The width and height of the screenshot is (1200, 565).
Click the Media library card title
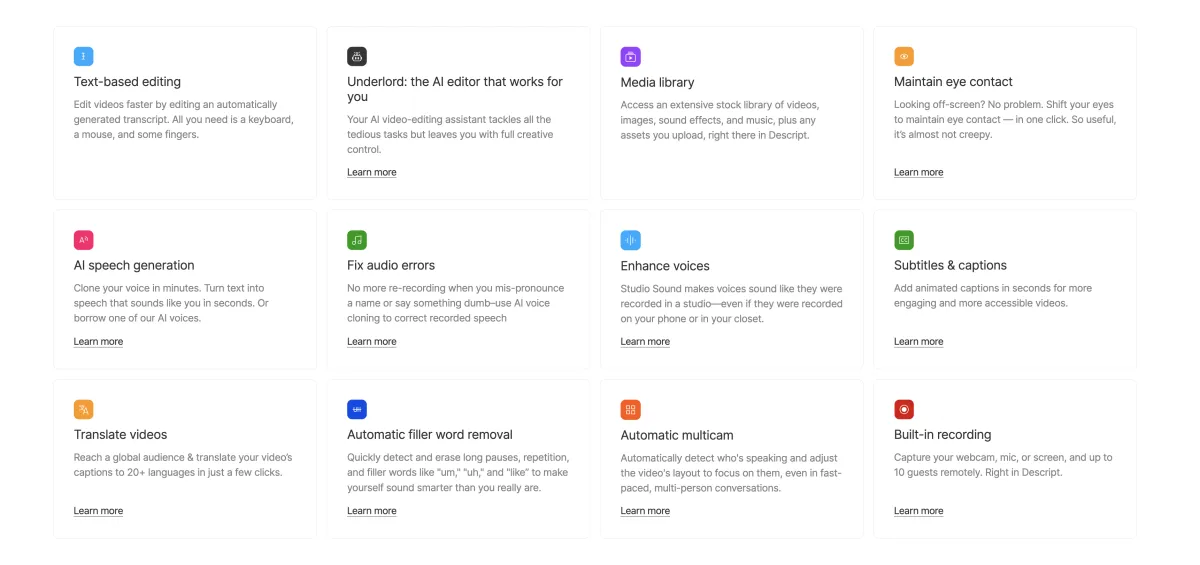click(x=657, y=82)
